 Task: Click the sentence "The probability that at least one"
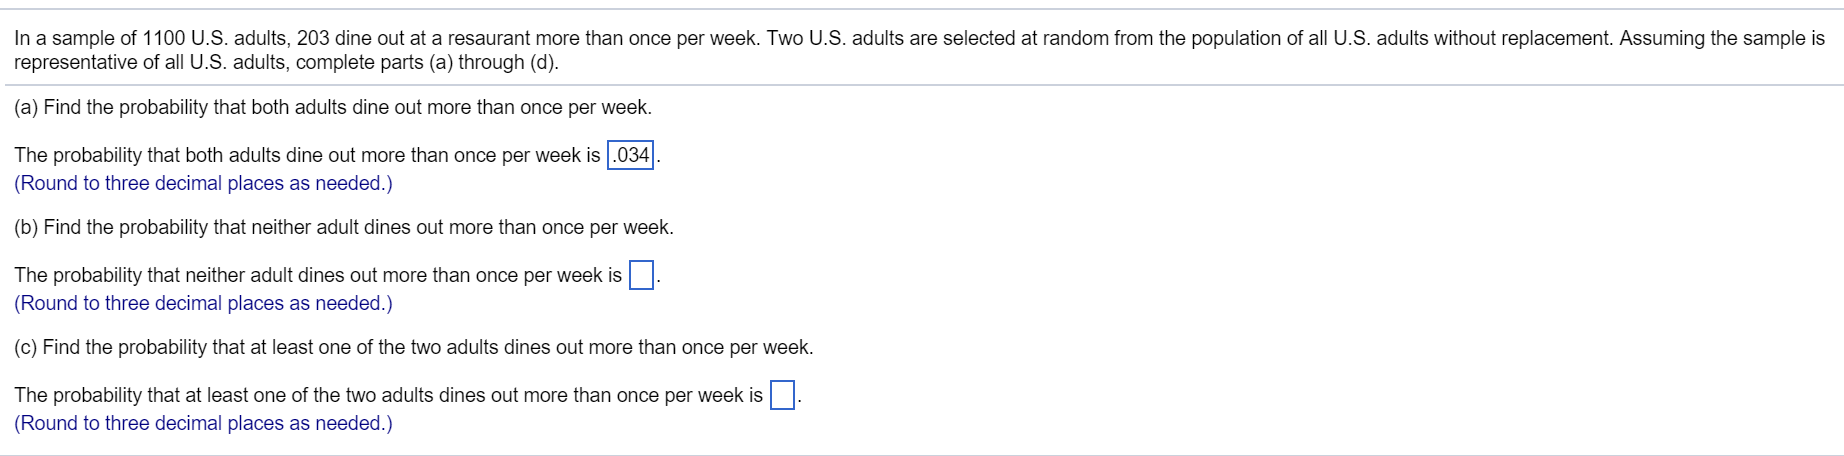click(388, 395)
